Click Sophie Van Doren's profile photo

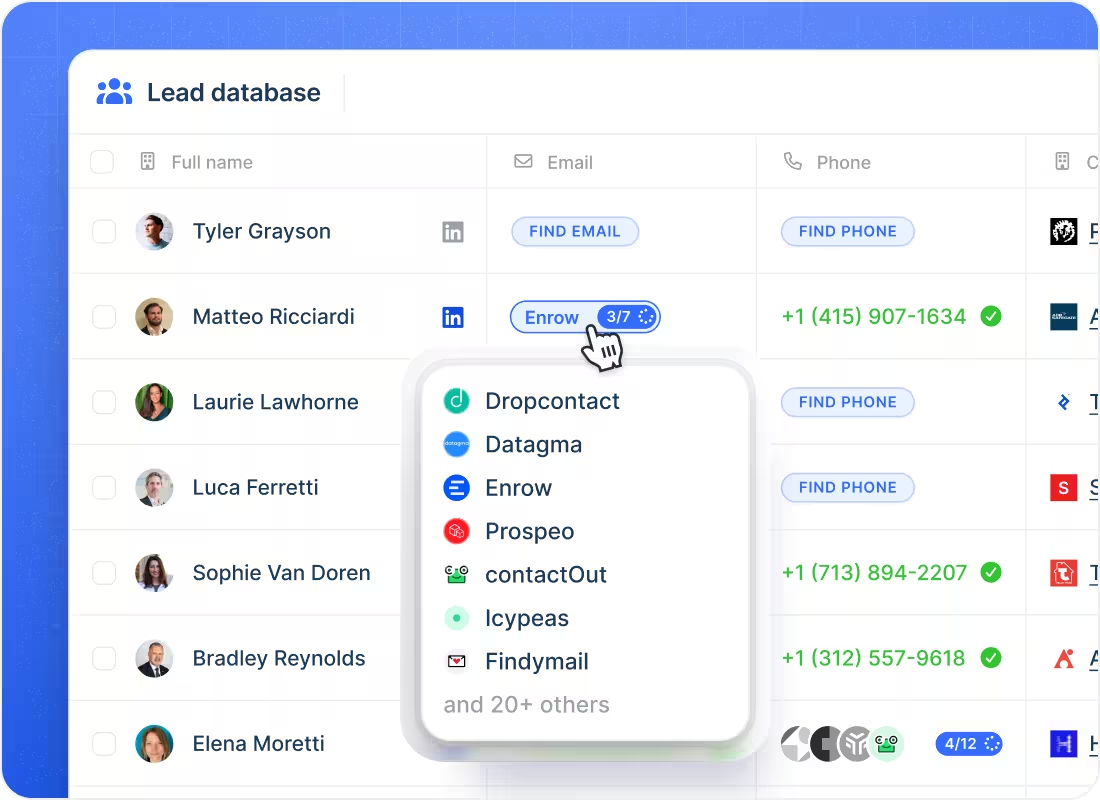click(x=154, y=573)
